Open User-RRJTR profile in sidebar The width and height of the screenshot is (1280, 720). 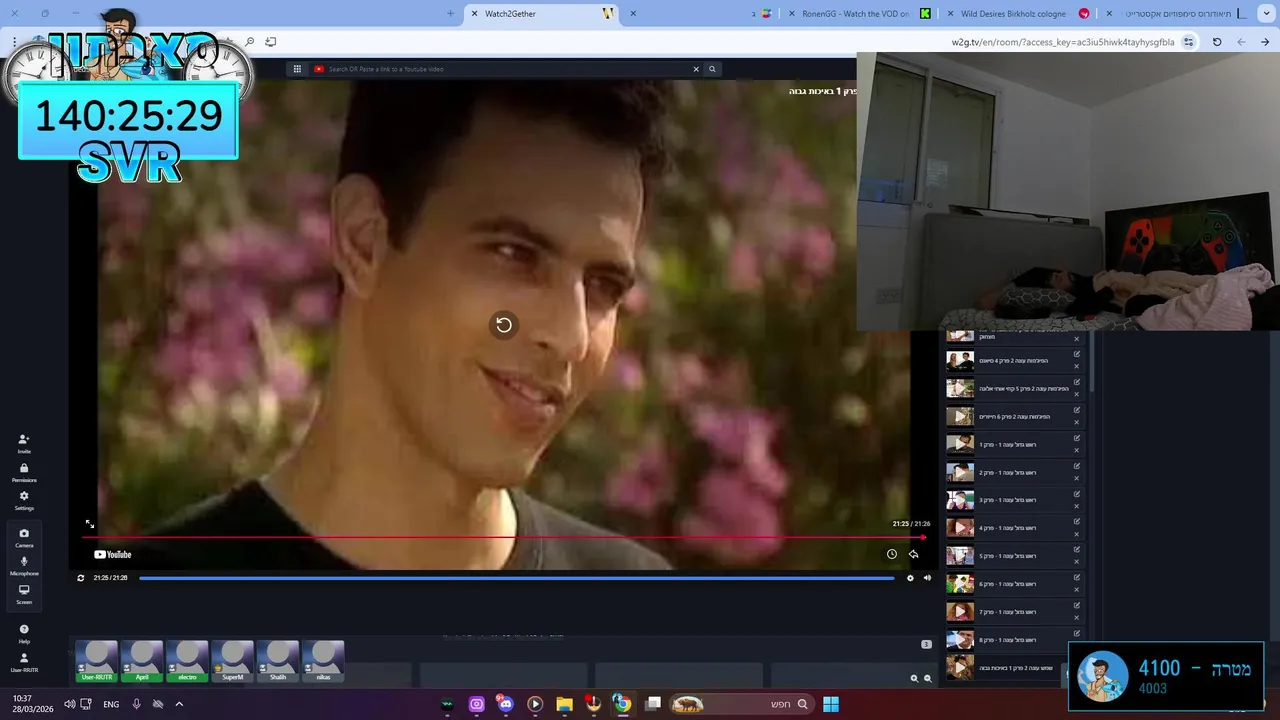[x=24, y=662]
